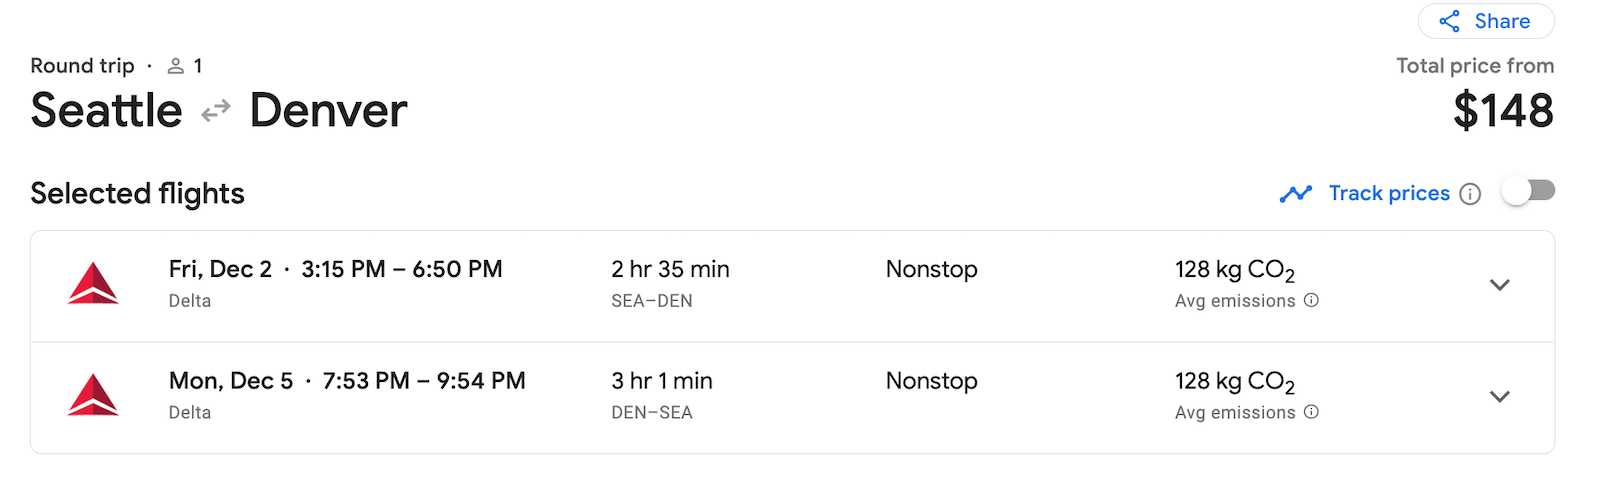Screen dimensions: 1600x479
Task: Click the Share button label
Action: [x=1502, y=21]
